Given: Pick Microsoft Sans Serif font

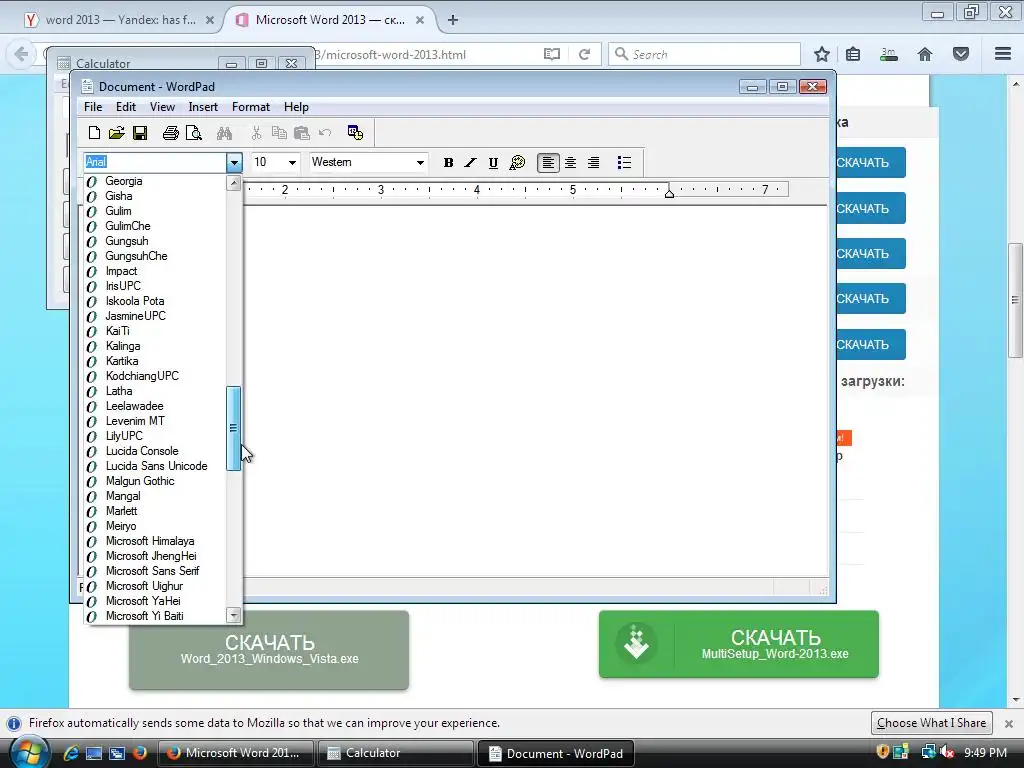Looking at the screenshot, I should pos(155,571).
